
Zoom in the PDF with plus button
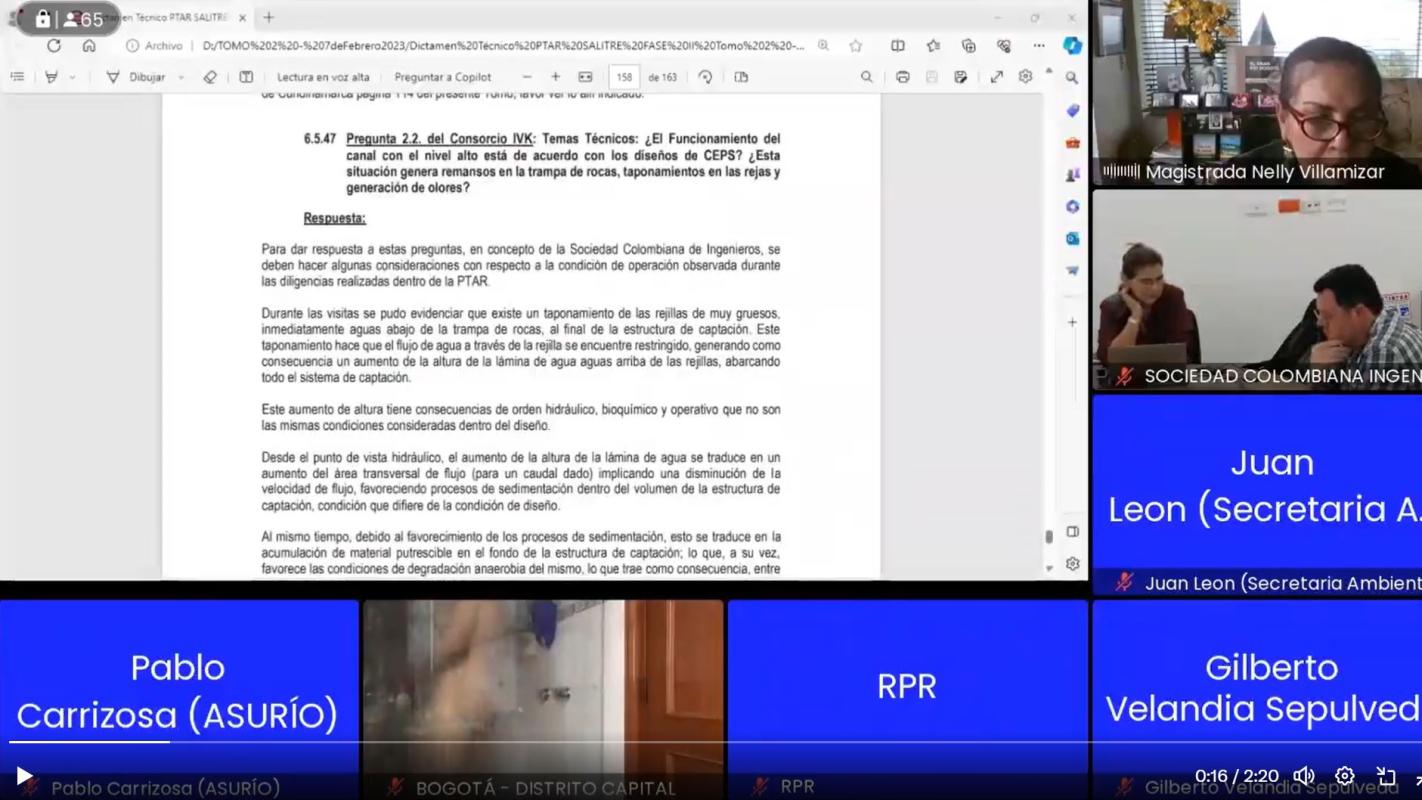556,77
